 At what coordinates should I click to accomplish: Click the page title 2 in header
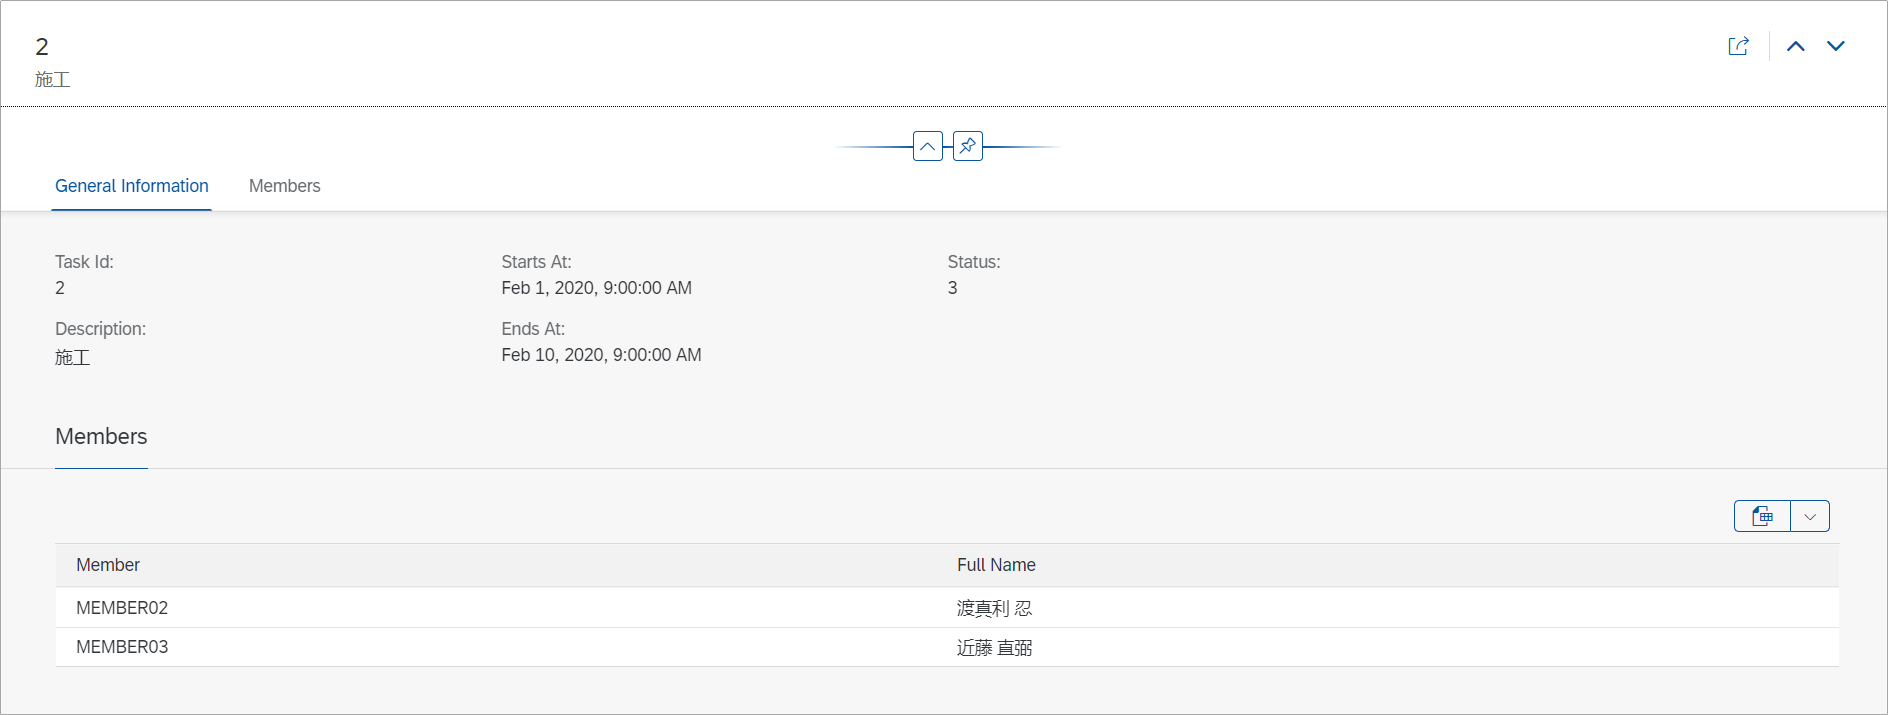[42, 47]
